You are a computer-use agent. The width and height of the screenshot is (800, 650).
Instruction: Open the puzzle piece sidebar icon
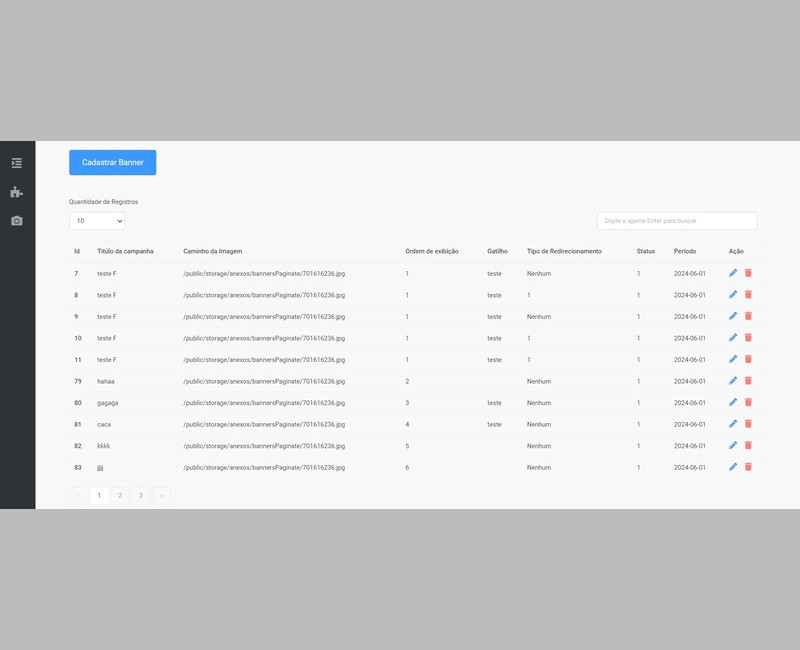(16, 192)
